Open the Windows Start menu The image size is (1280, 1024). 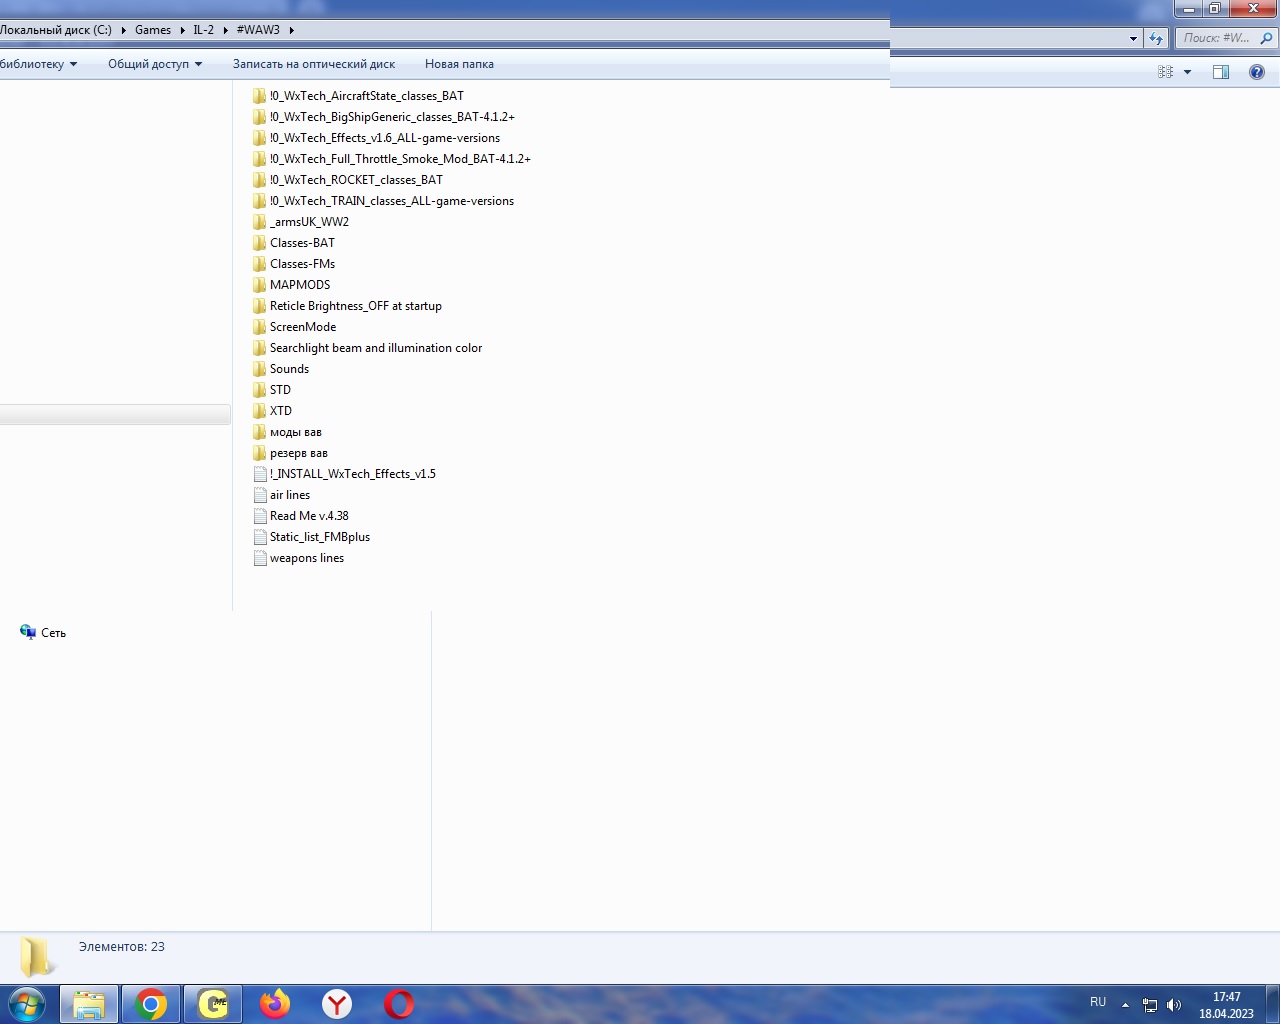[27, 1004]
